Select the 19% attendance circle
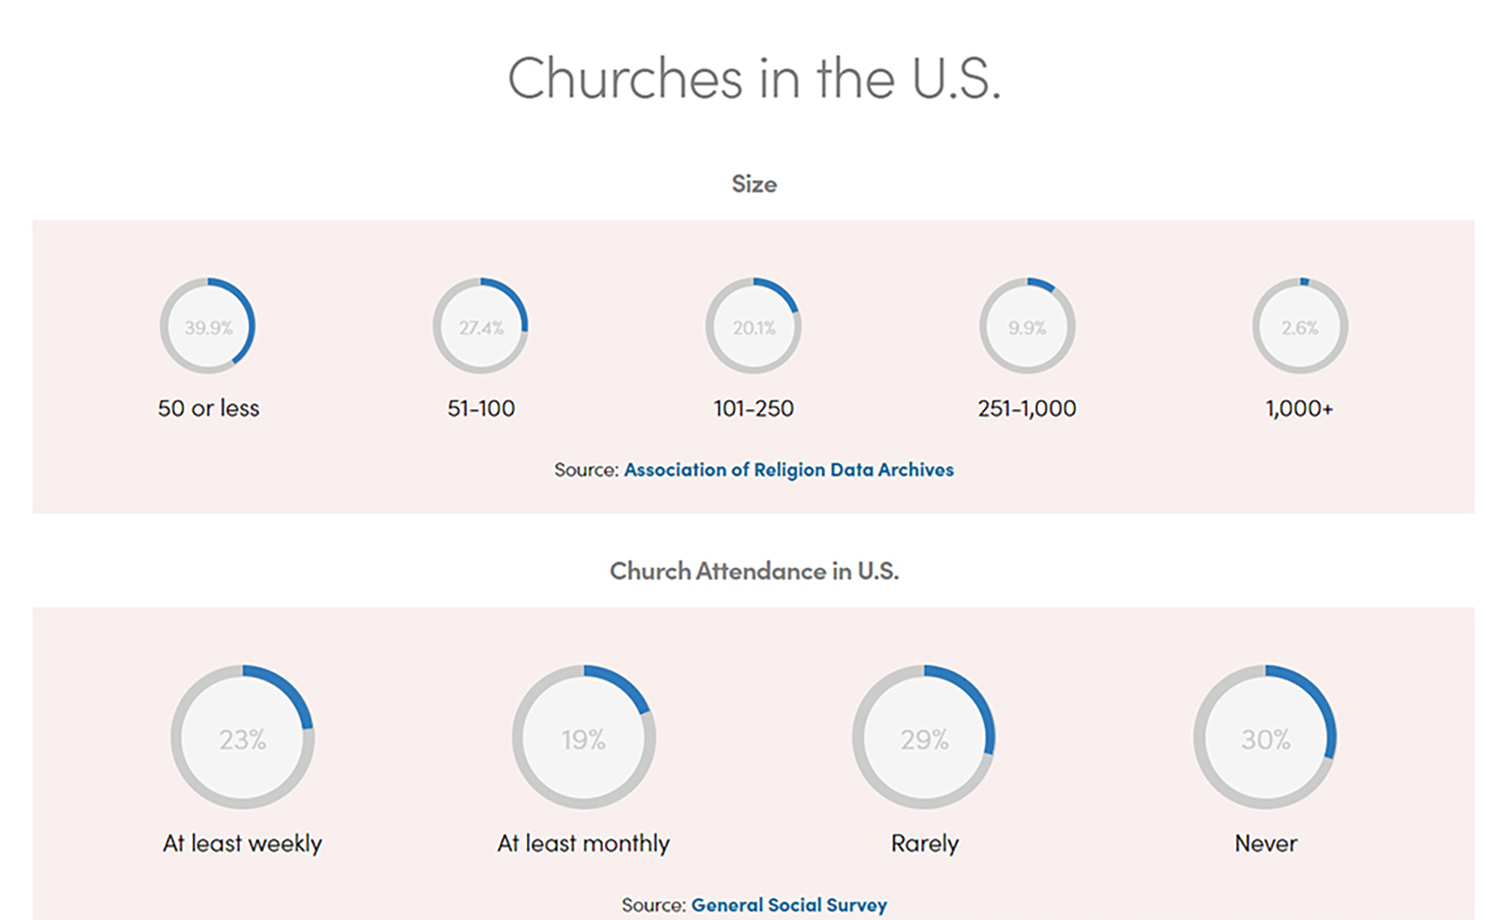The height and width of the screenshot is (920, 1500). [584, 738]
